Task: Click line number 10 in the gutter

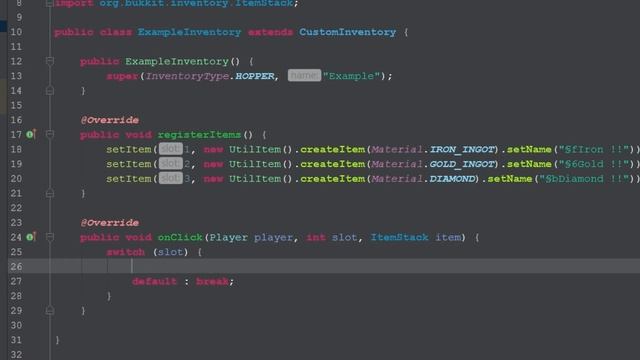Action: (x=16, y=32)
